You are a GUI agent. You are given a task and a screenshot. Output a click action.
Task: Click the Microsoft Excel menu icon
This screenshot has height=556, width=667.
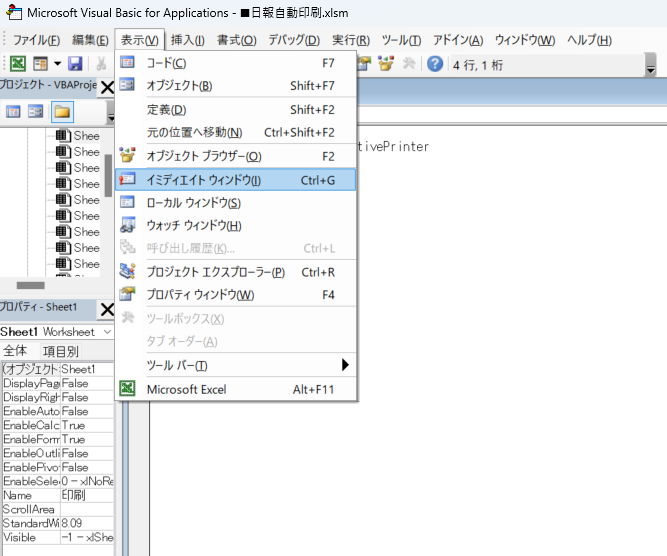[127, 388]
